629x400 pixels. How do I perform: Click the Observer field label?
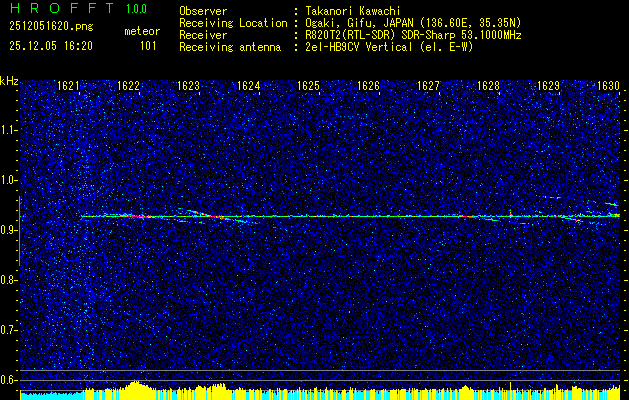point(203,11)
